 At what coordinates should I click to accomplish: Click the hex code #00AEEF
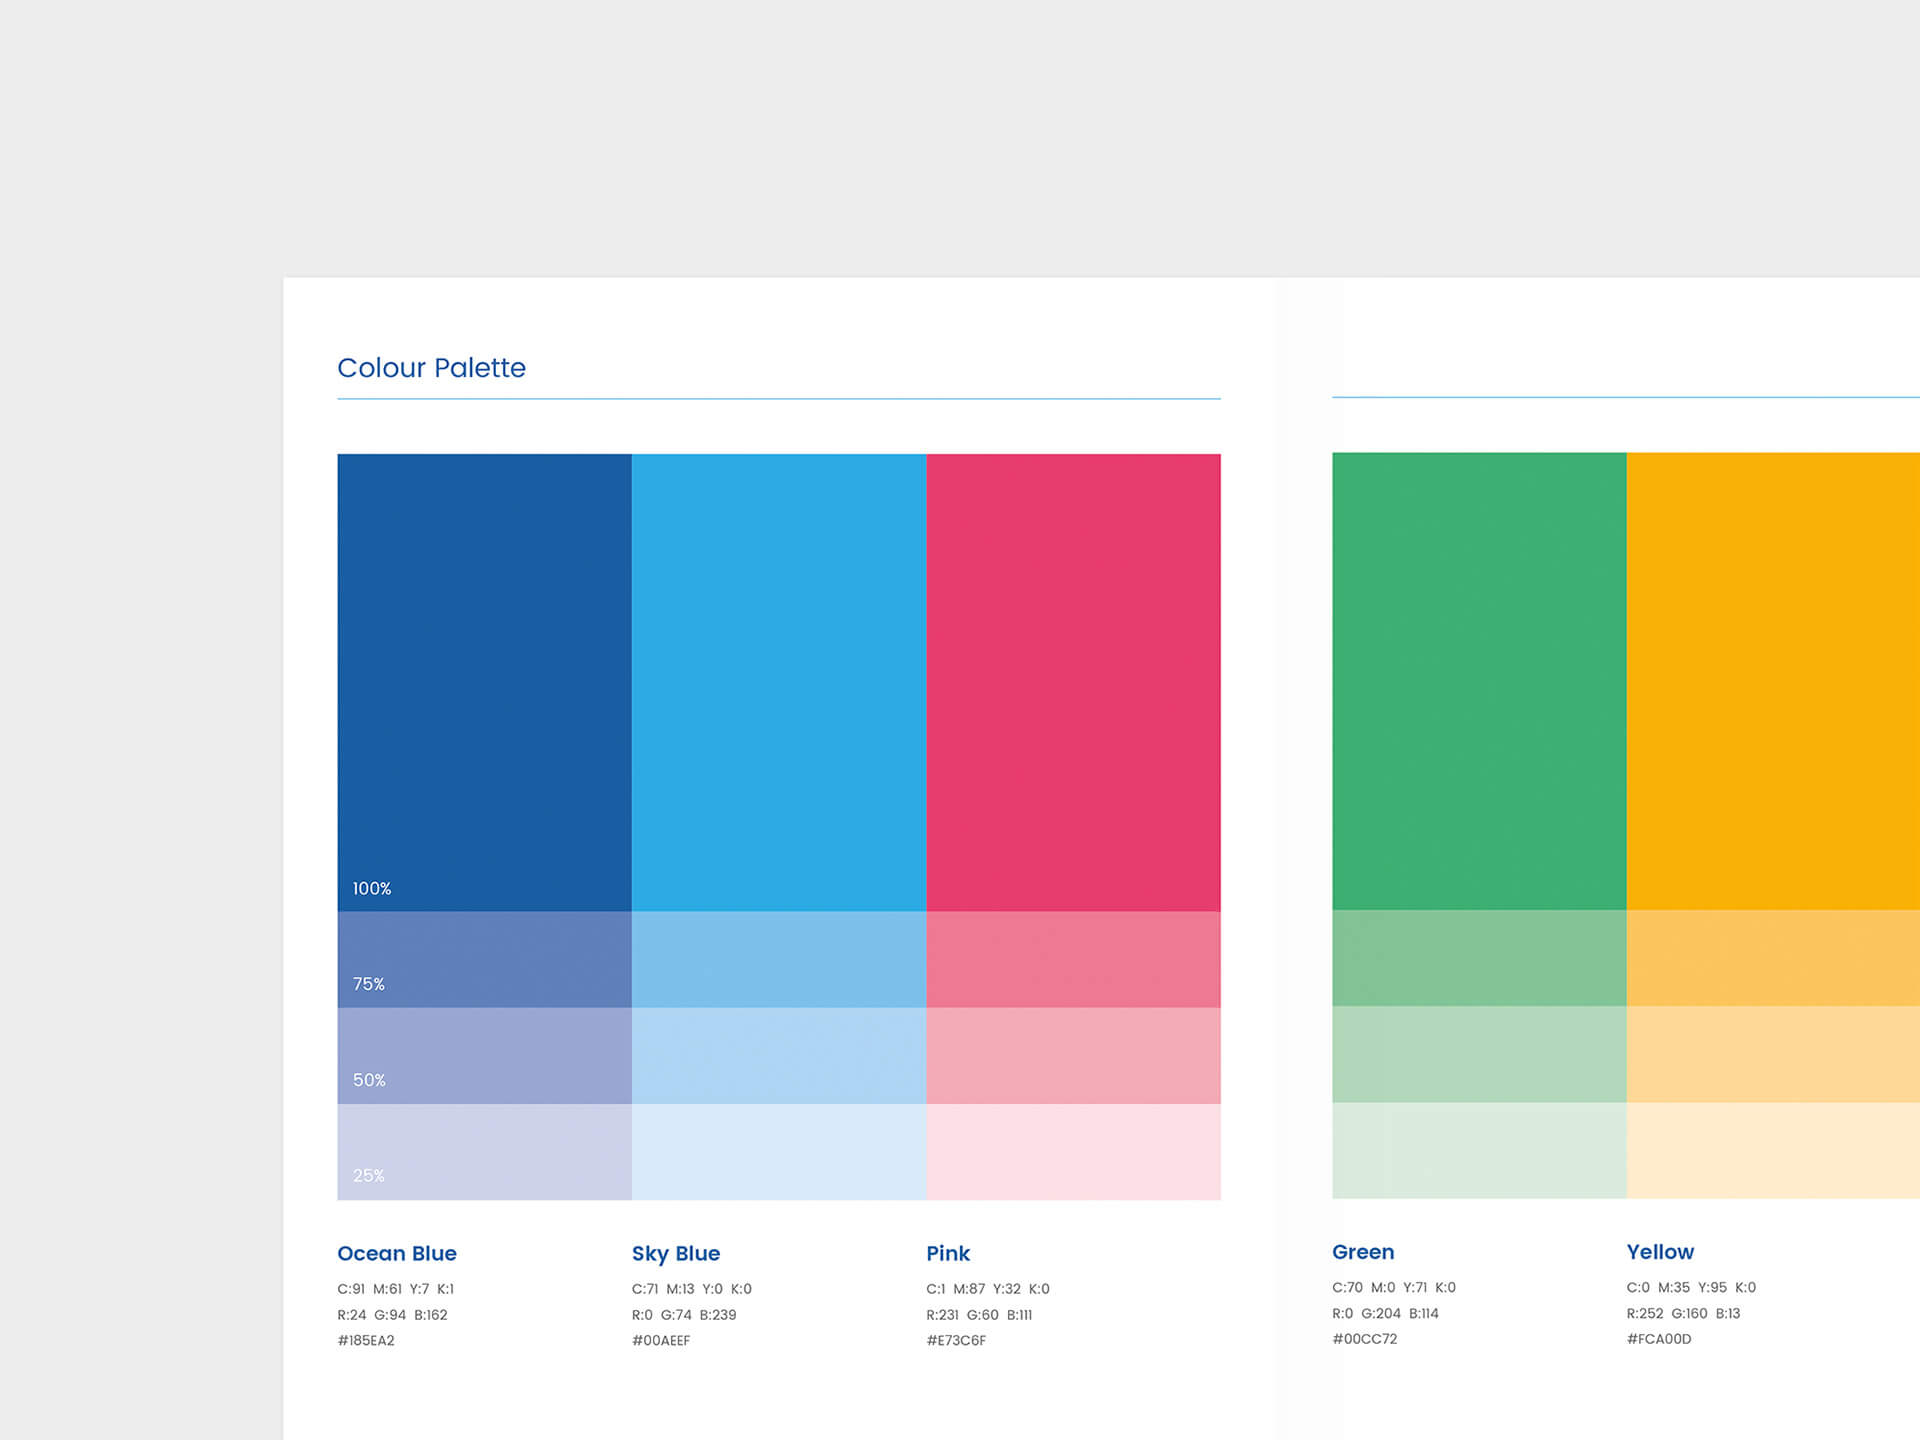tap(660, 1340)
